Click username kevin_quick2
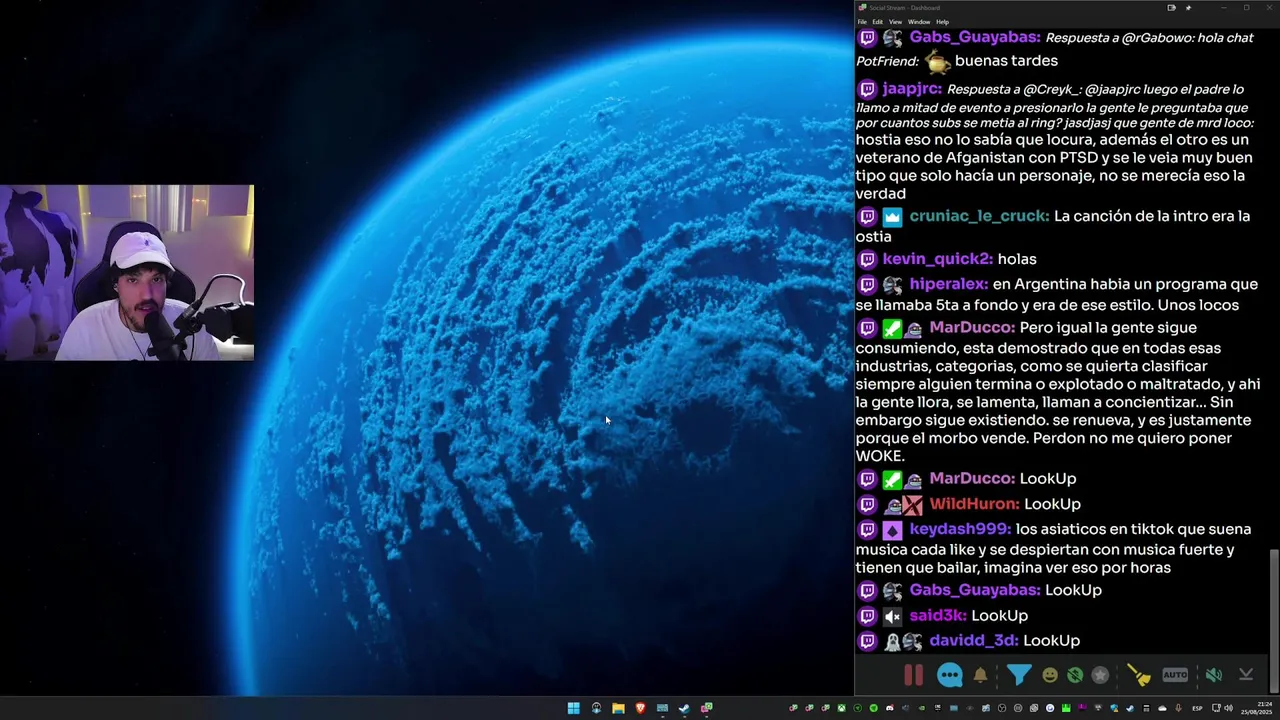 pos(937,259)
